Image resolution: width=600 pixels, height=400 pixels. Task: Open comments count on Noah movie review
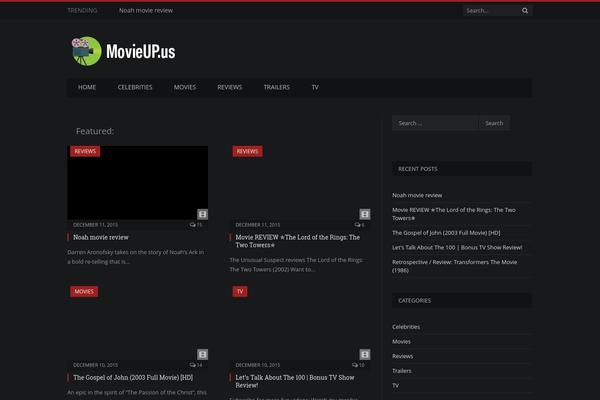click(196, 225)
